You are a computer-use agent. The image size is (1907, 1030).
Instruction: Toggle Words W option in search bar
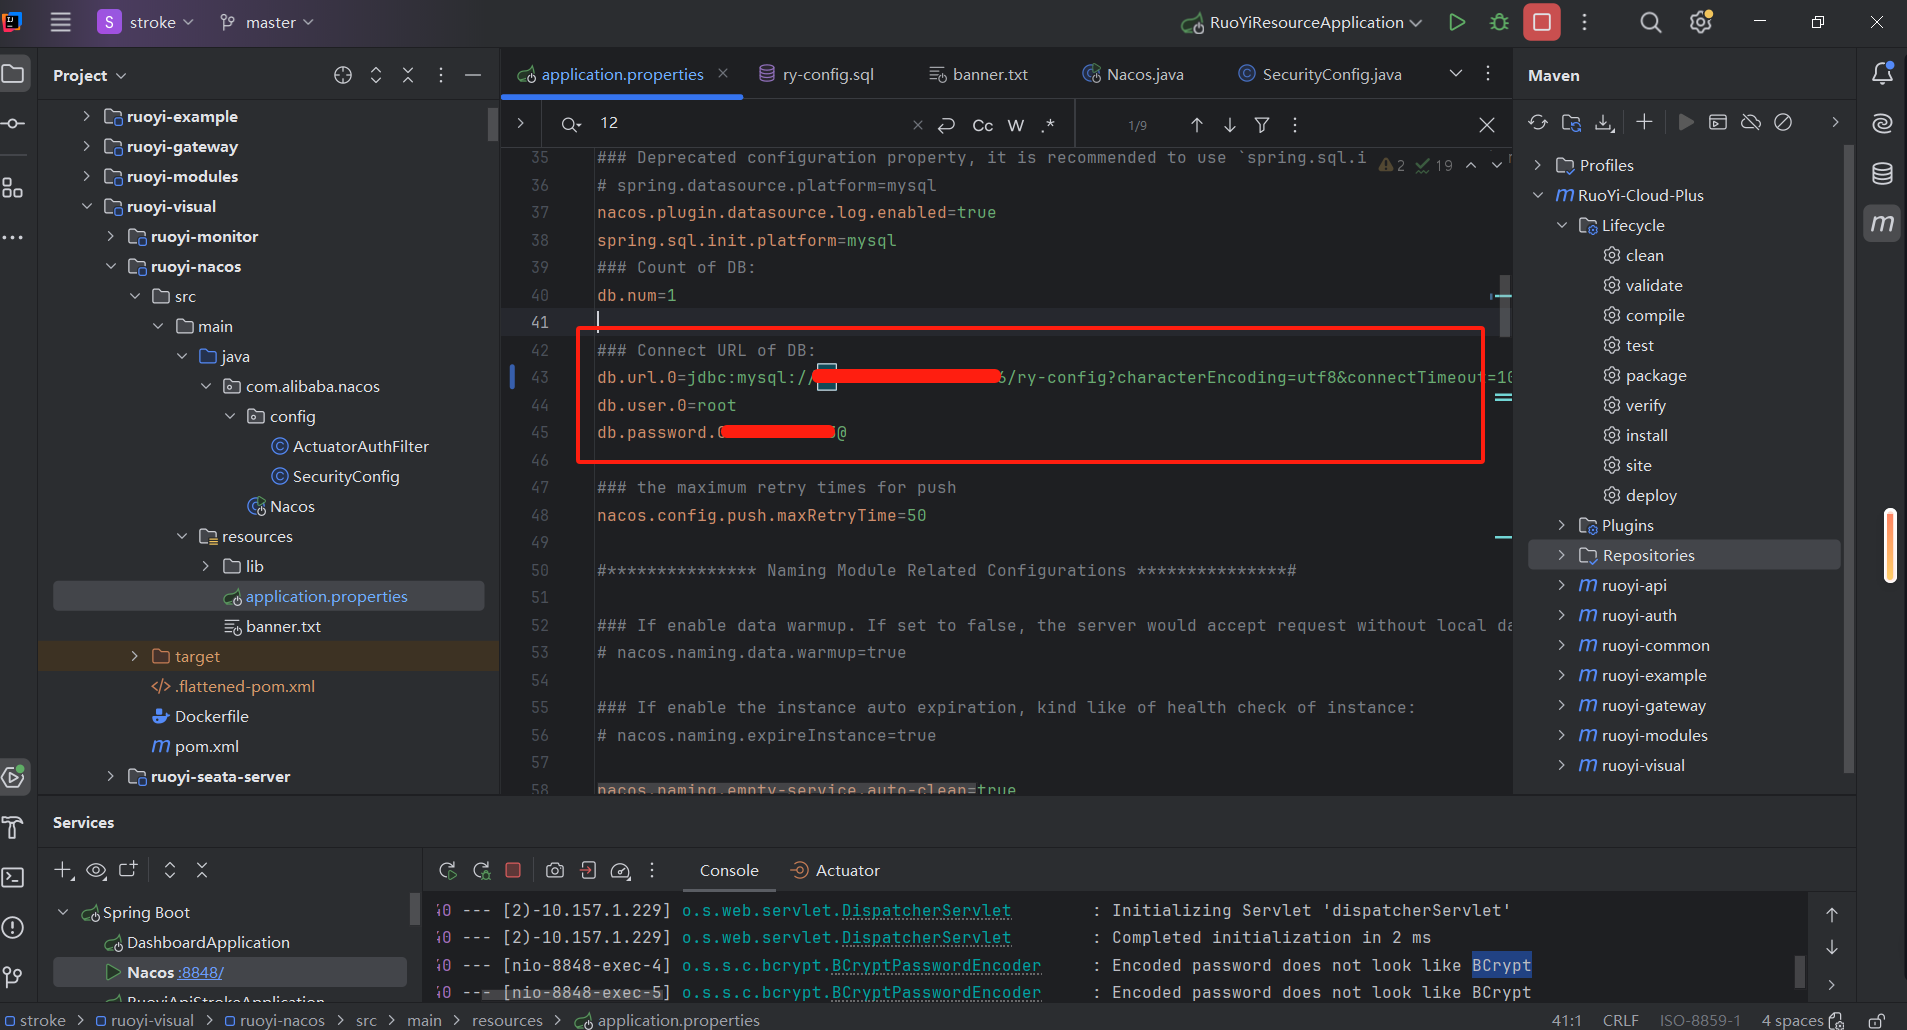(1016, 125)
